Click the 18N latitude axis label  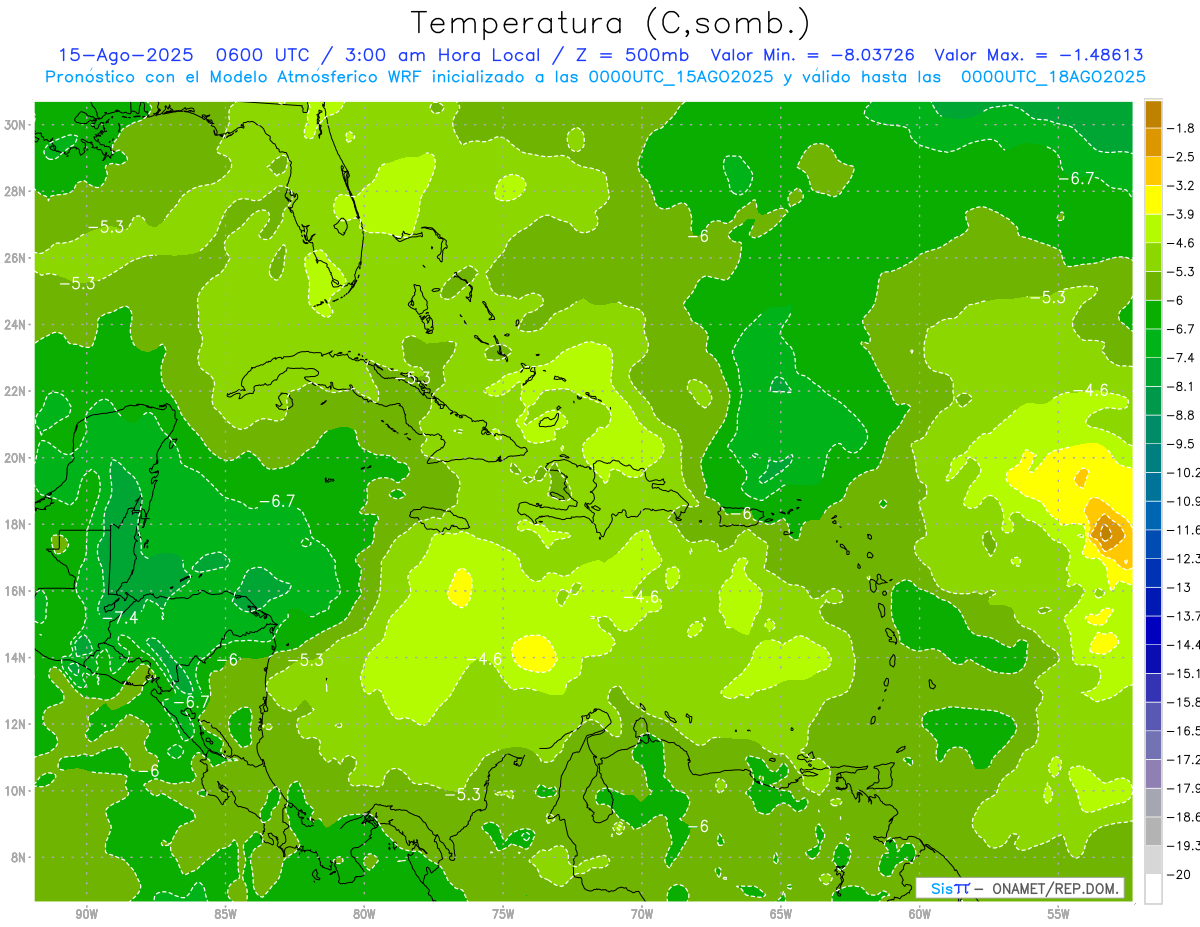[17, 524]
